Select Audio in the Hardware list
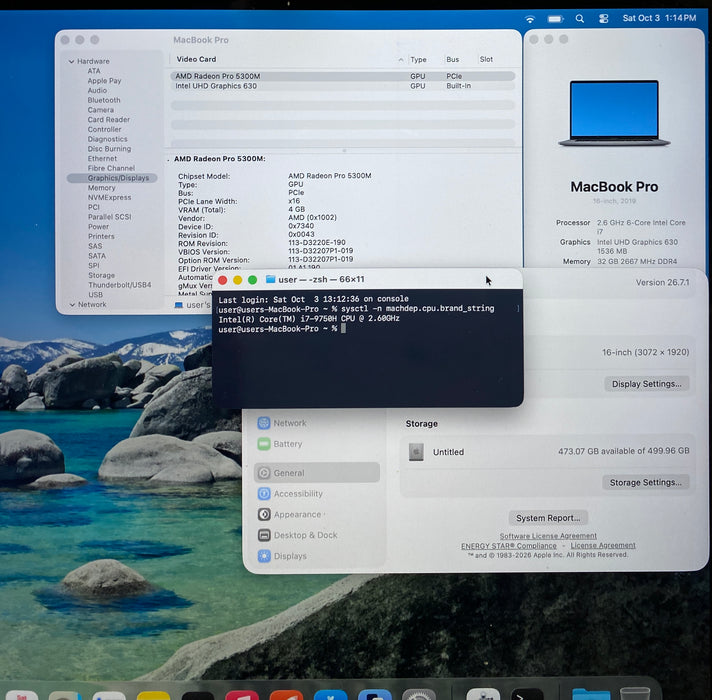Screen dimensions: 712x700 point(97,90)
